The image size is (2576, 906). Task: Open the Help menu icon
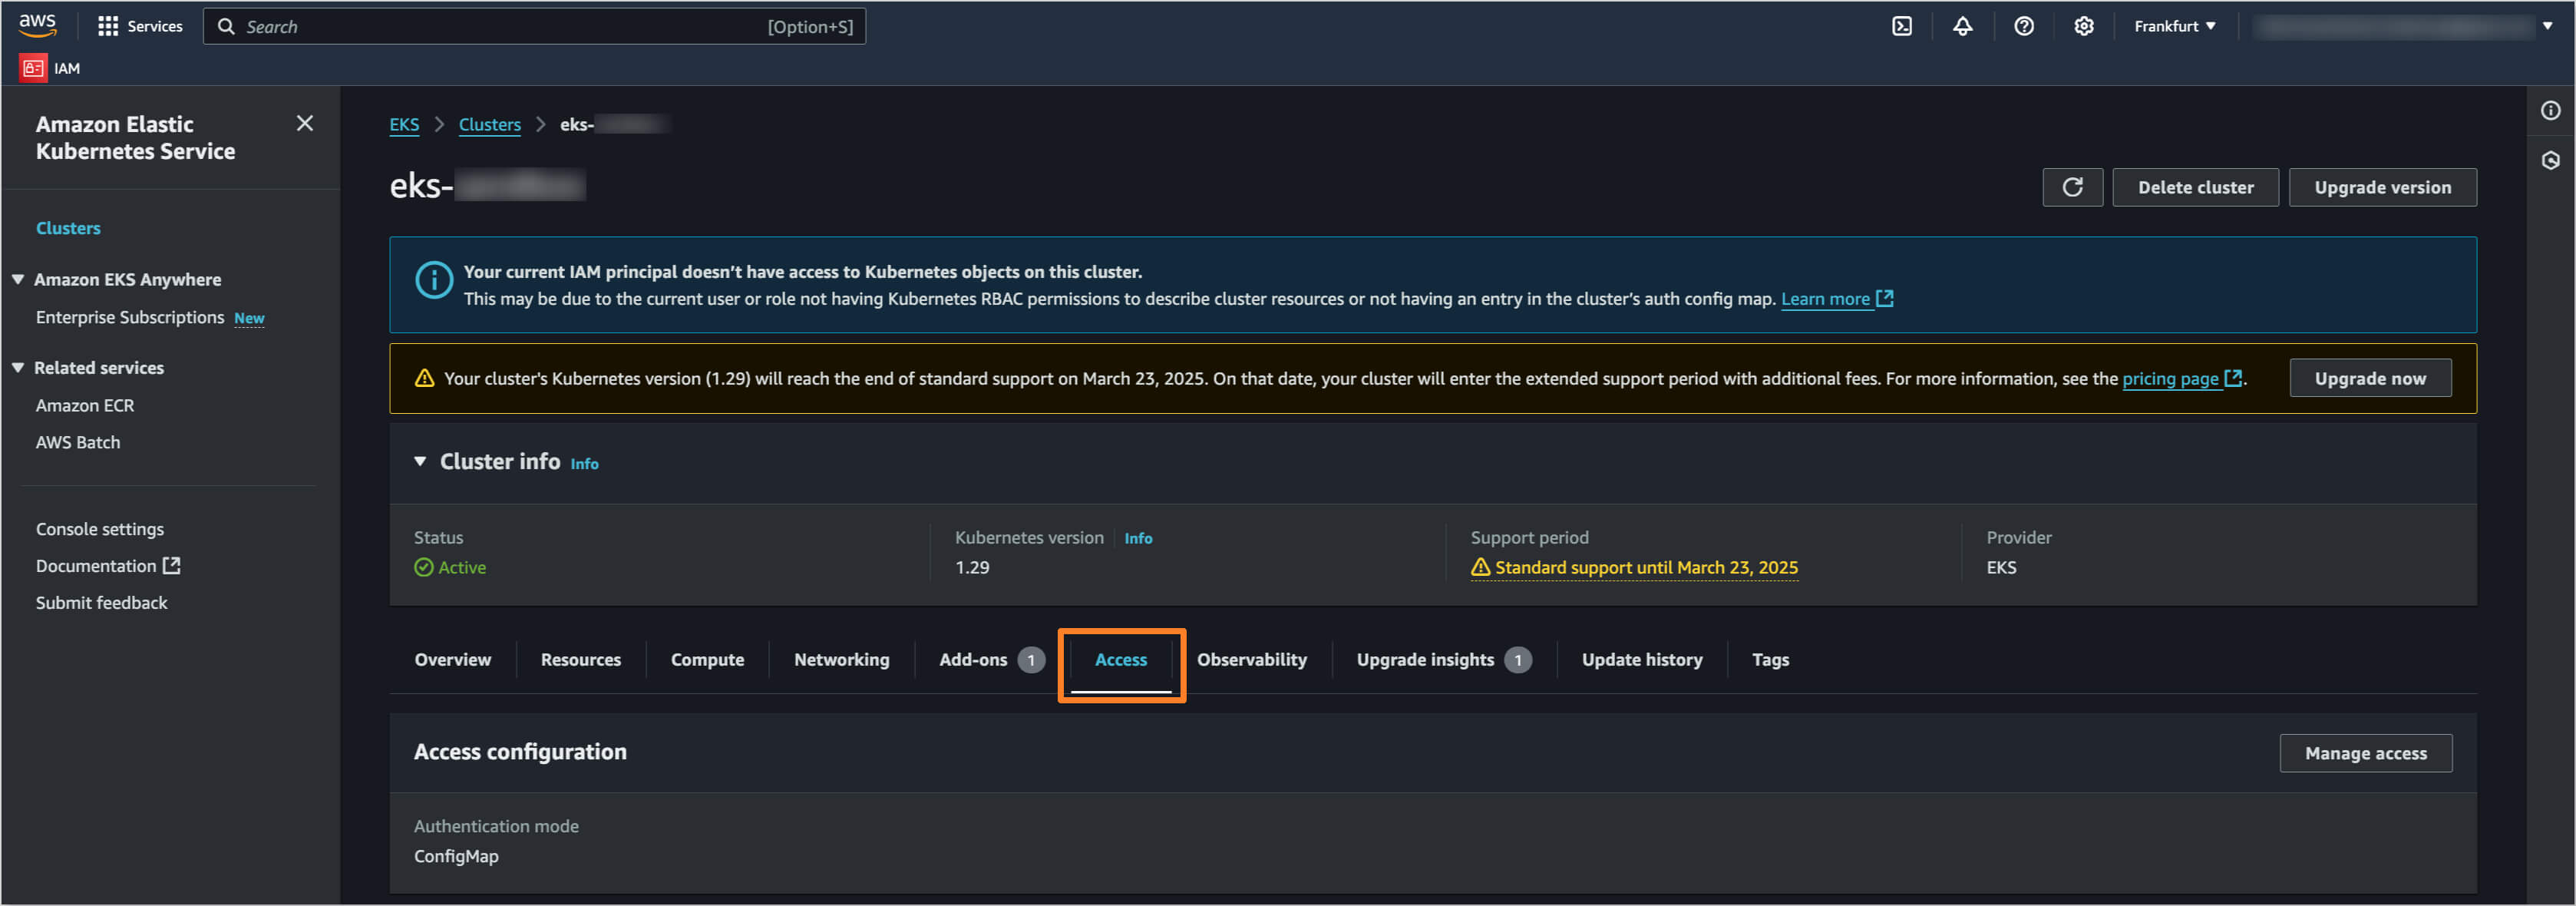(2023, 26)
